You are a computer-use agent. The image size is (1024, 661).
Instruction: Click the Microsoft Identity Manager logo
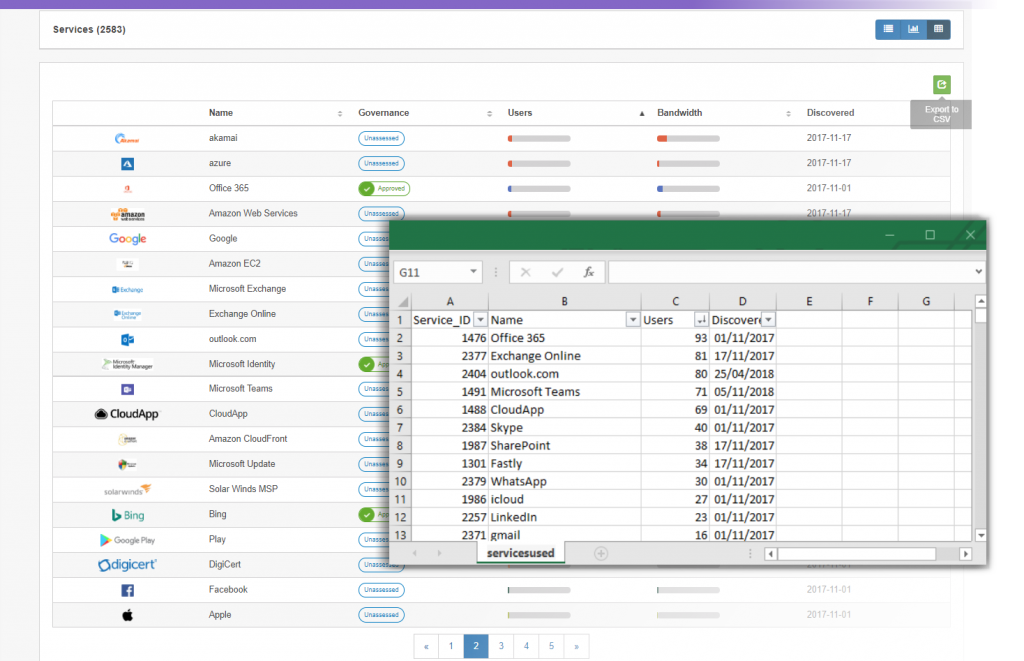[x=127, y=364]
